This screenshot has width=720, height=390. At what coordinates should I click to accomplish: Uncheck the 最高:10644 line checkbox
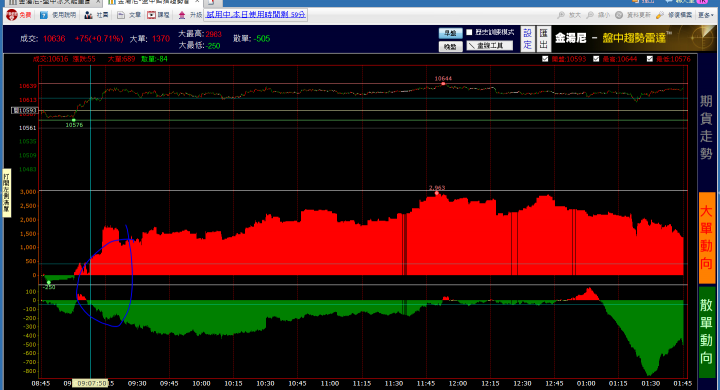point(596,59)
